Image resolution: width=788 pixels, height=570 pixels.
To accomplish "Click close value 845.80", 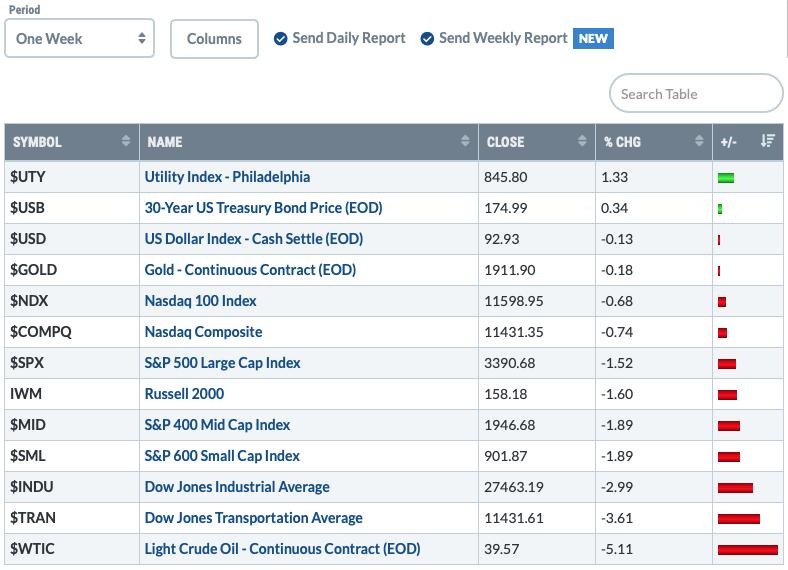I will tap(506, 177).
